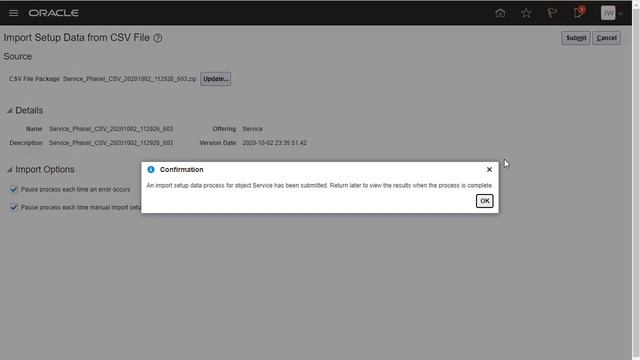Open the JW user avatar menu

[x=611, y=13]
